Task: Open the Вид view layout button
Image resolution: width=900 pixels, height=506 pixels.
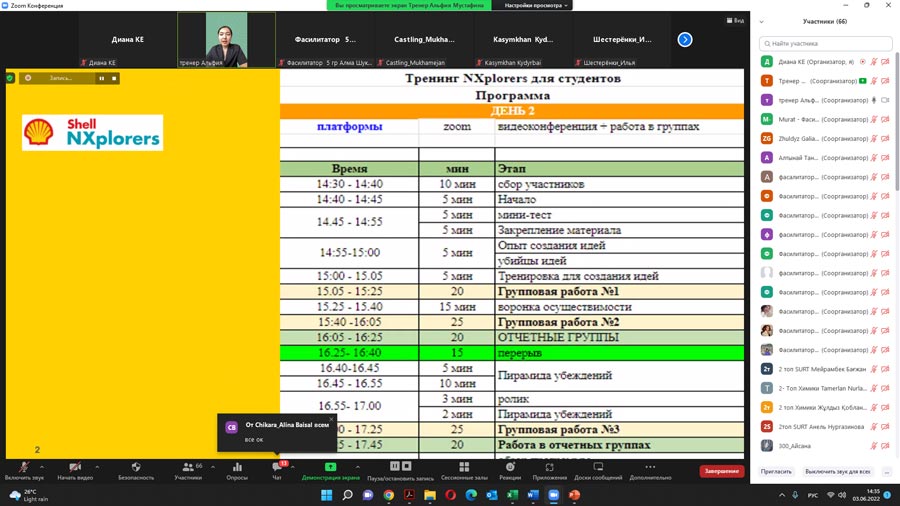Action: coord(735,21)
